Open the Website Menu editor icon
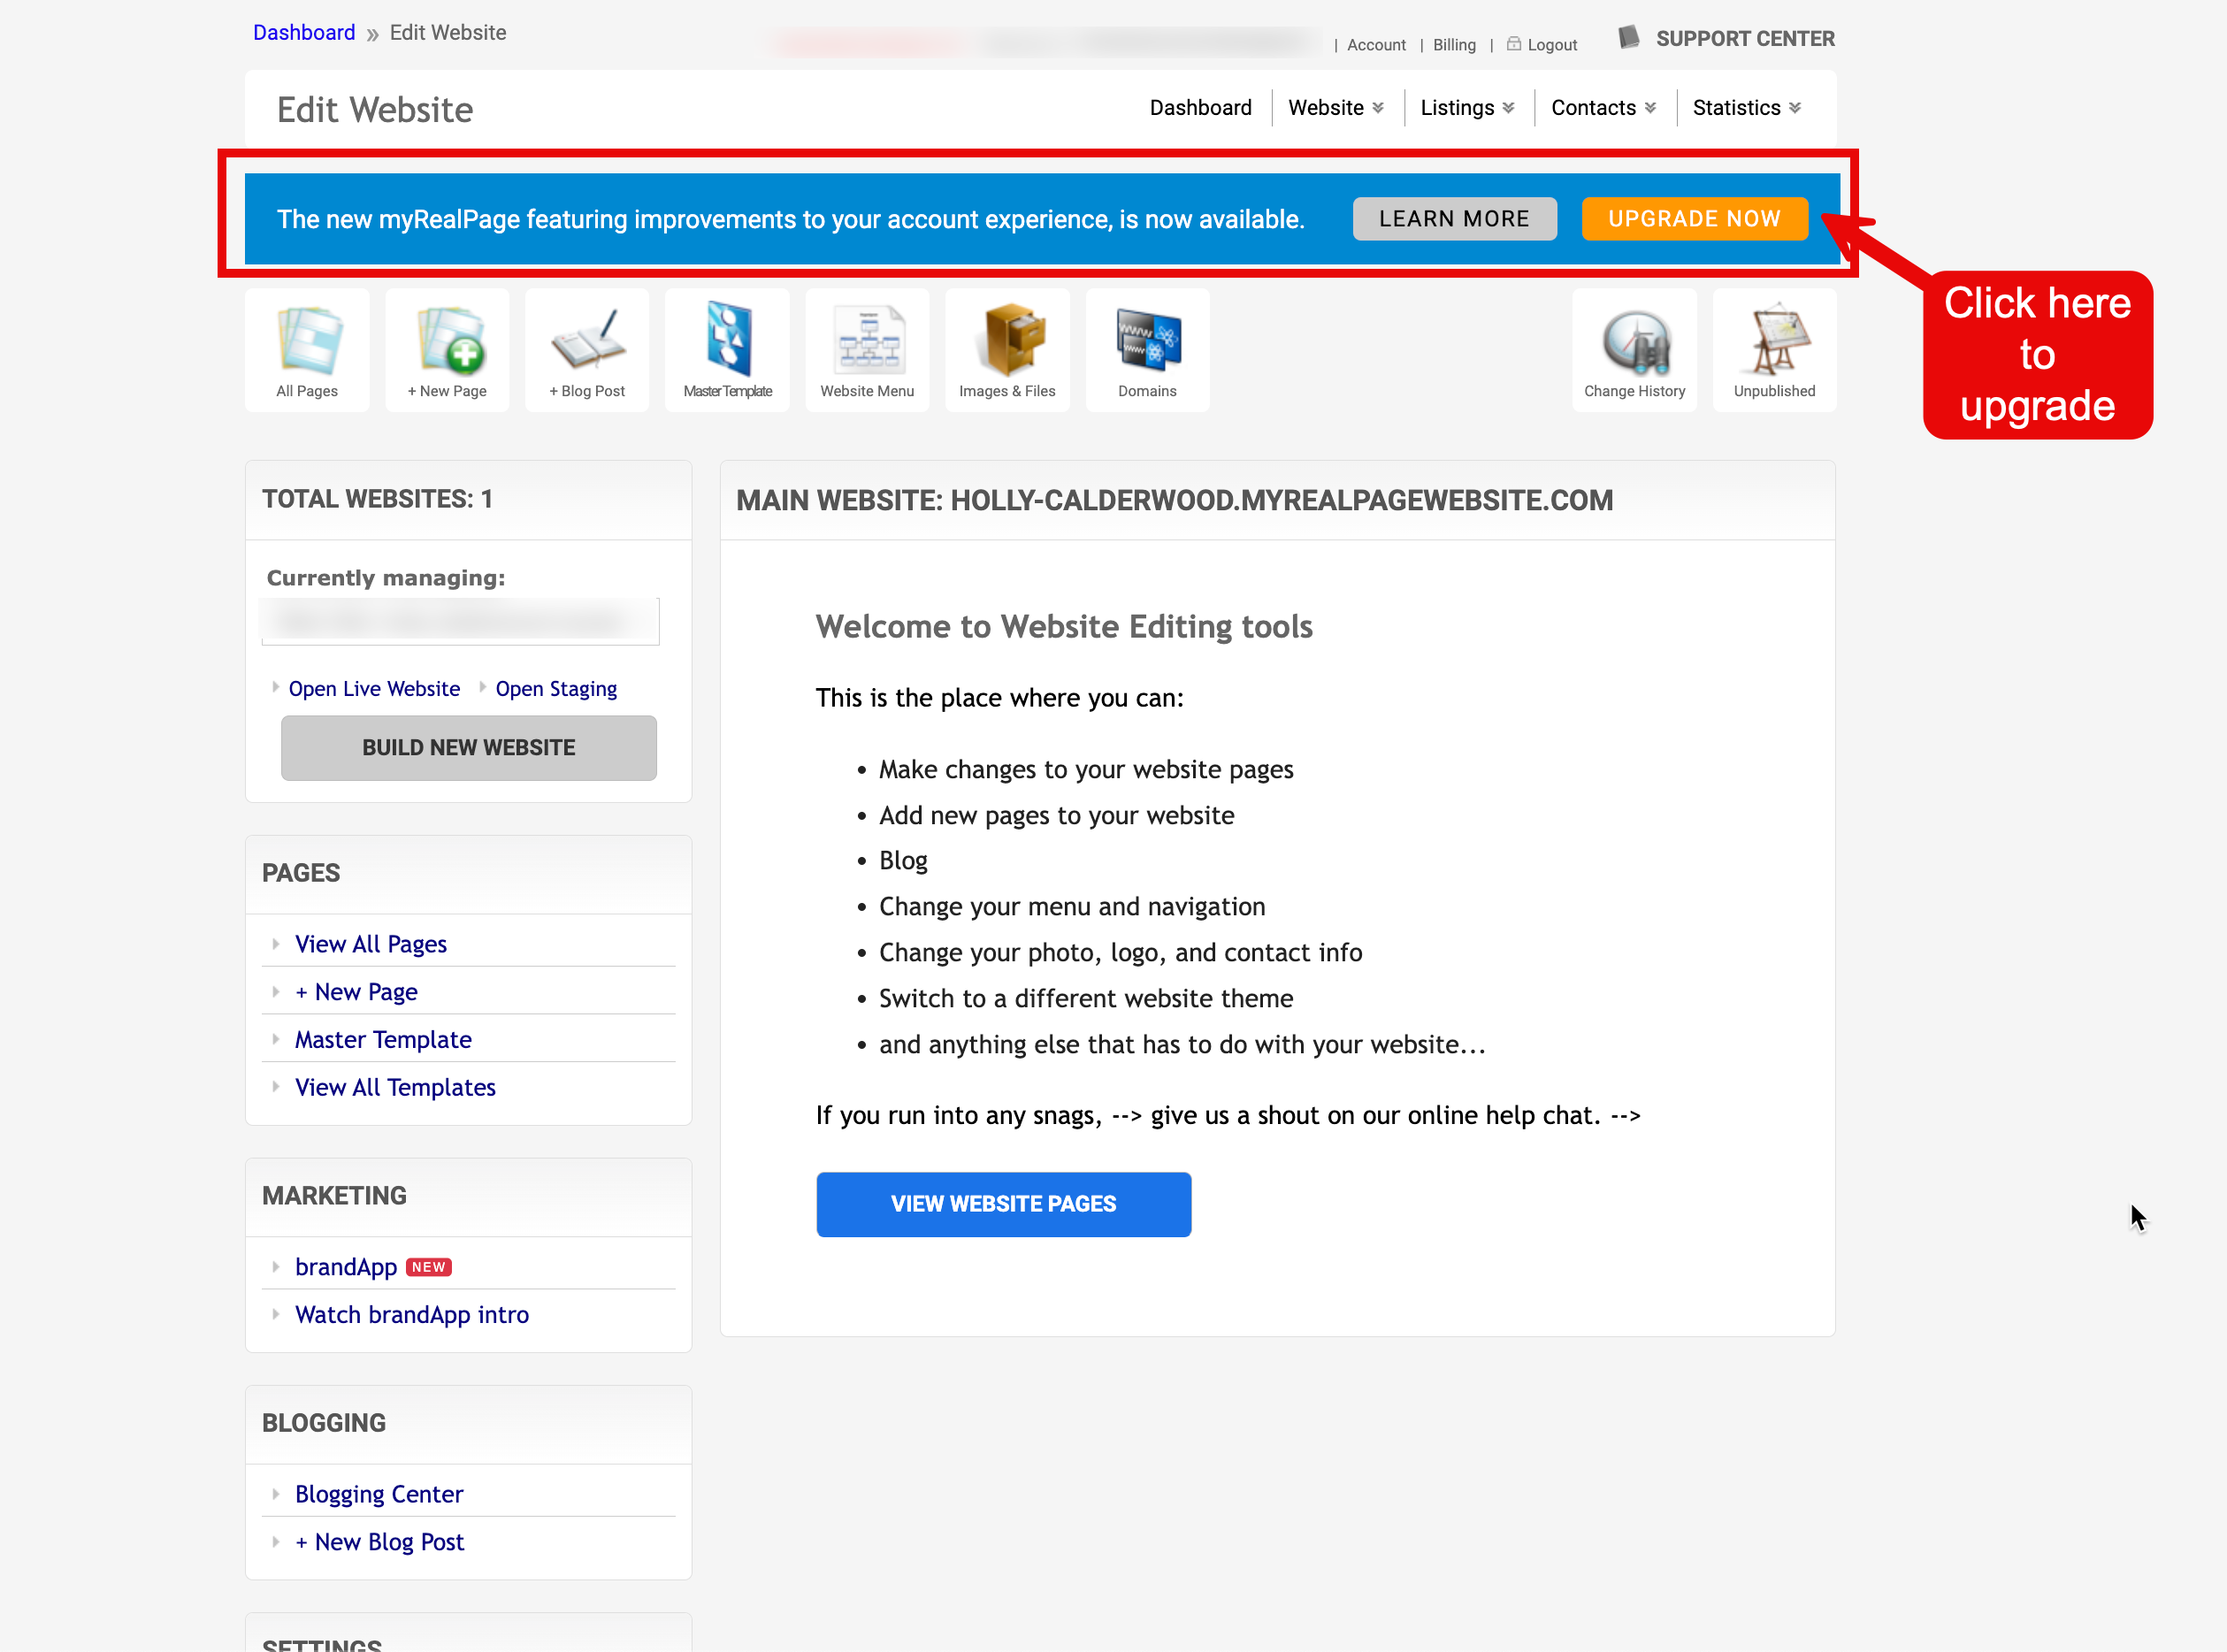The image size is (2227, 1652). (867, 348)
